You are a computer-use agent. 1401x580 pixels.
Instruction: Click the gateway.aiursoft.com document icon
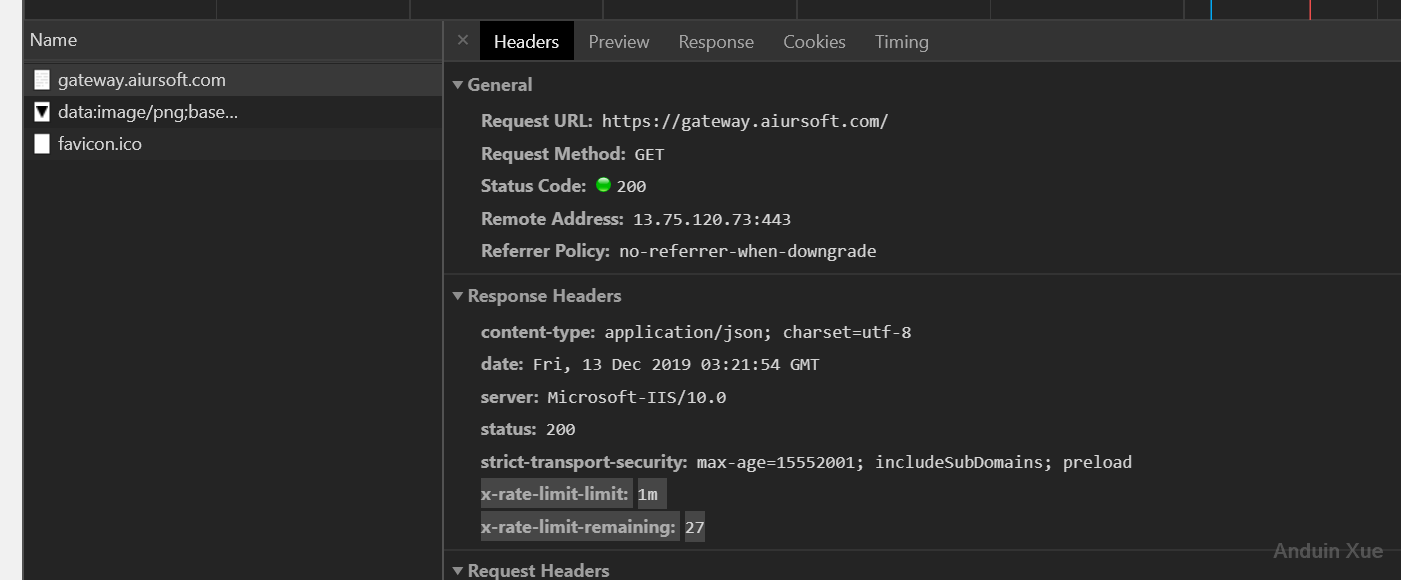(42, 80)
